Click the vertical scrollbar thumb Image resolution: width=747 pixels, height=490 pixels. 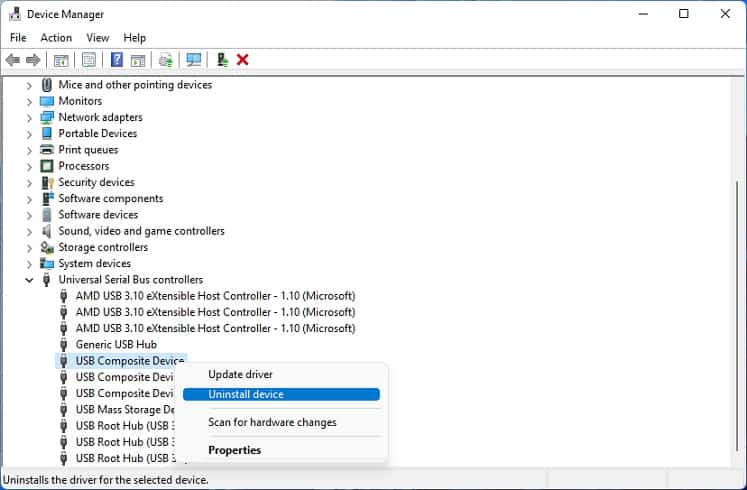click(x=737, y=316)
